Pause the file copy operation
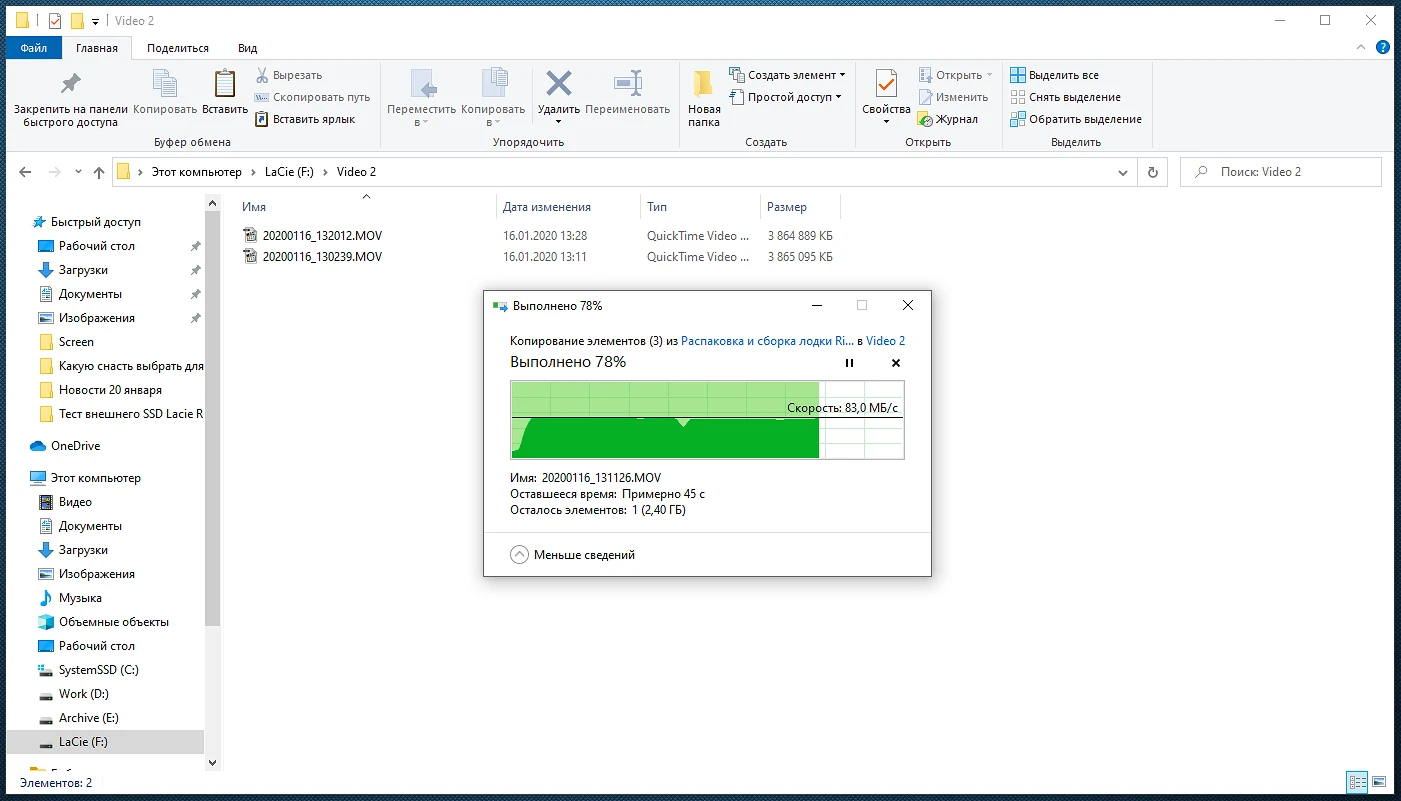 849,363
